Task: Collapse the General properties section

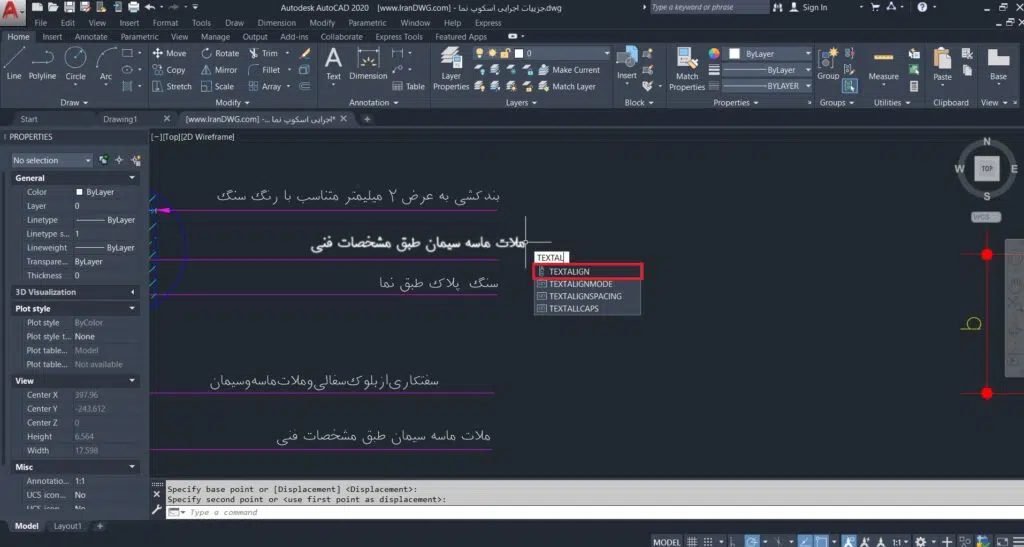Action: pos(133,178)
